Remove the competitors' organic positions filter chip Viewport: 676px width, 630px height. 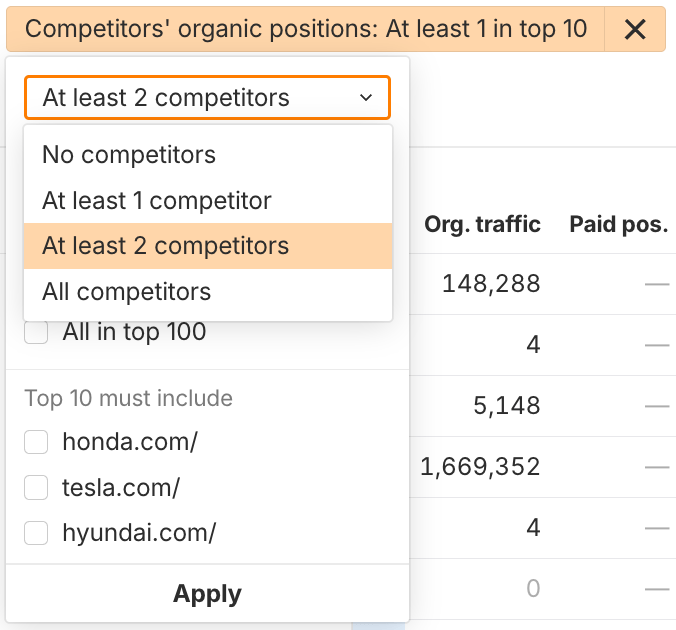pyautogui.click(x=635, y=30)
